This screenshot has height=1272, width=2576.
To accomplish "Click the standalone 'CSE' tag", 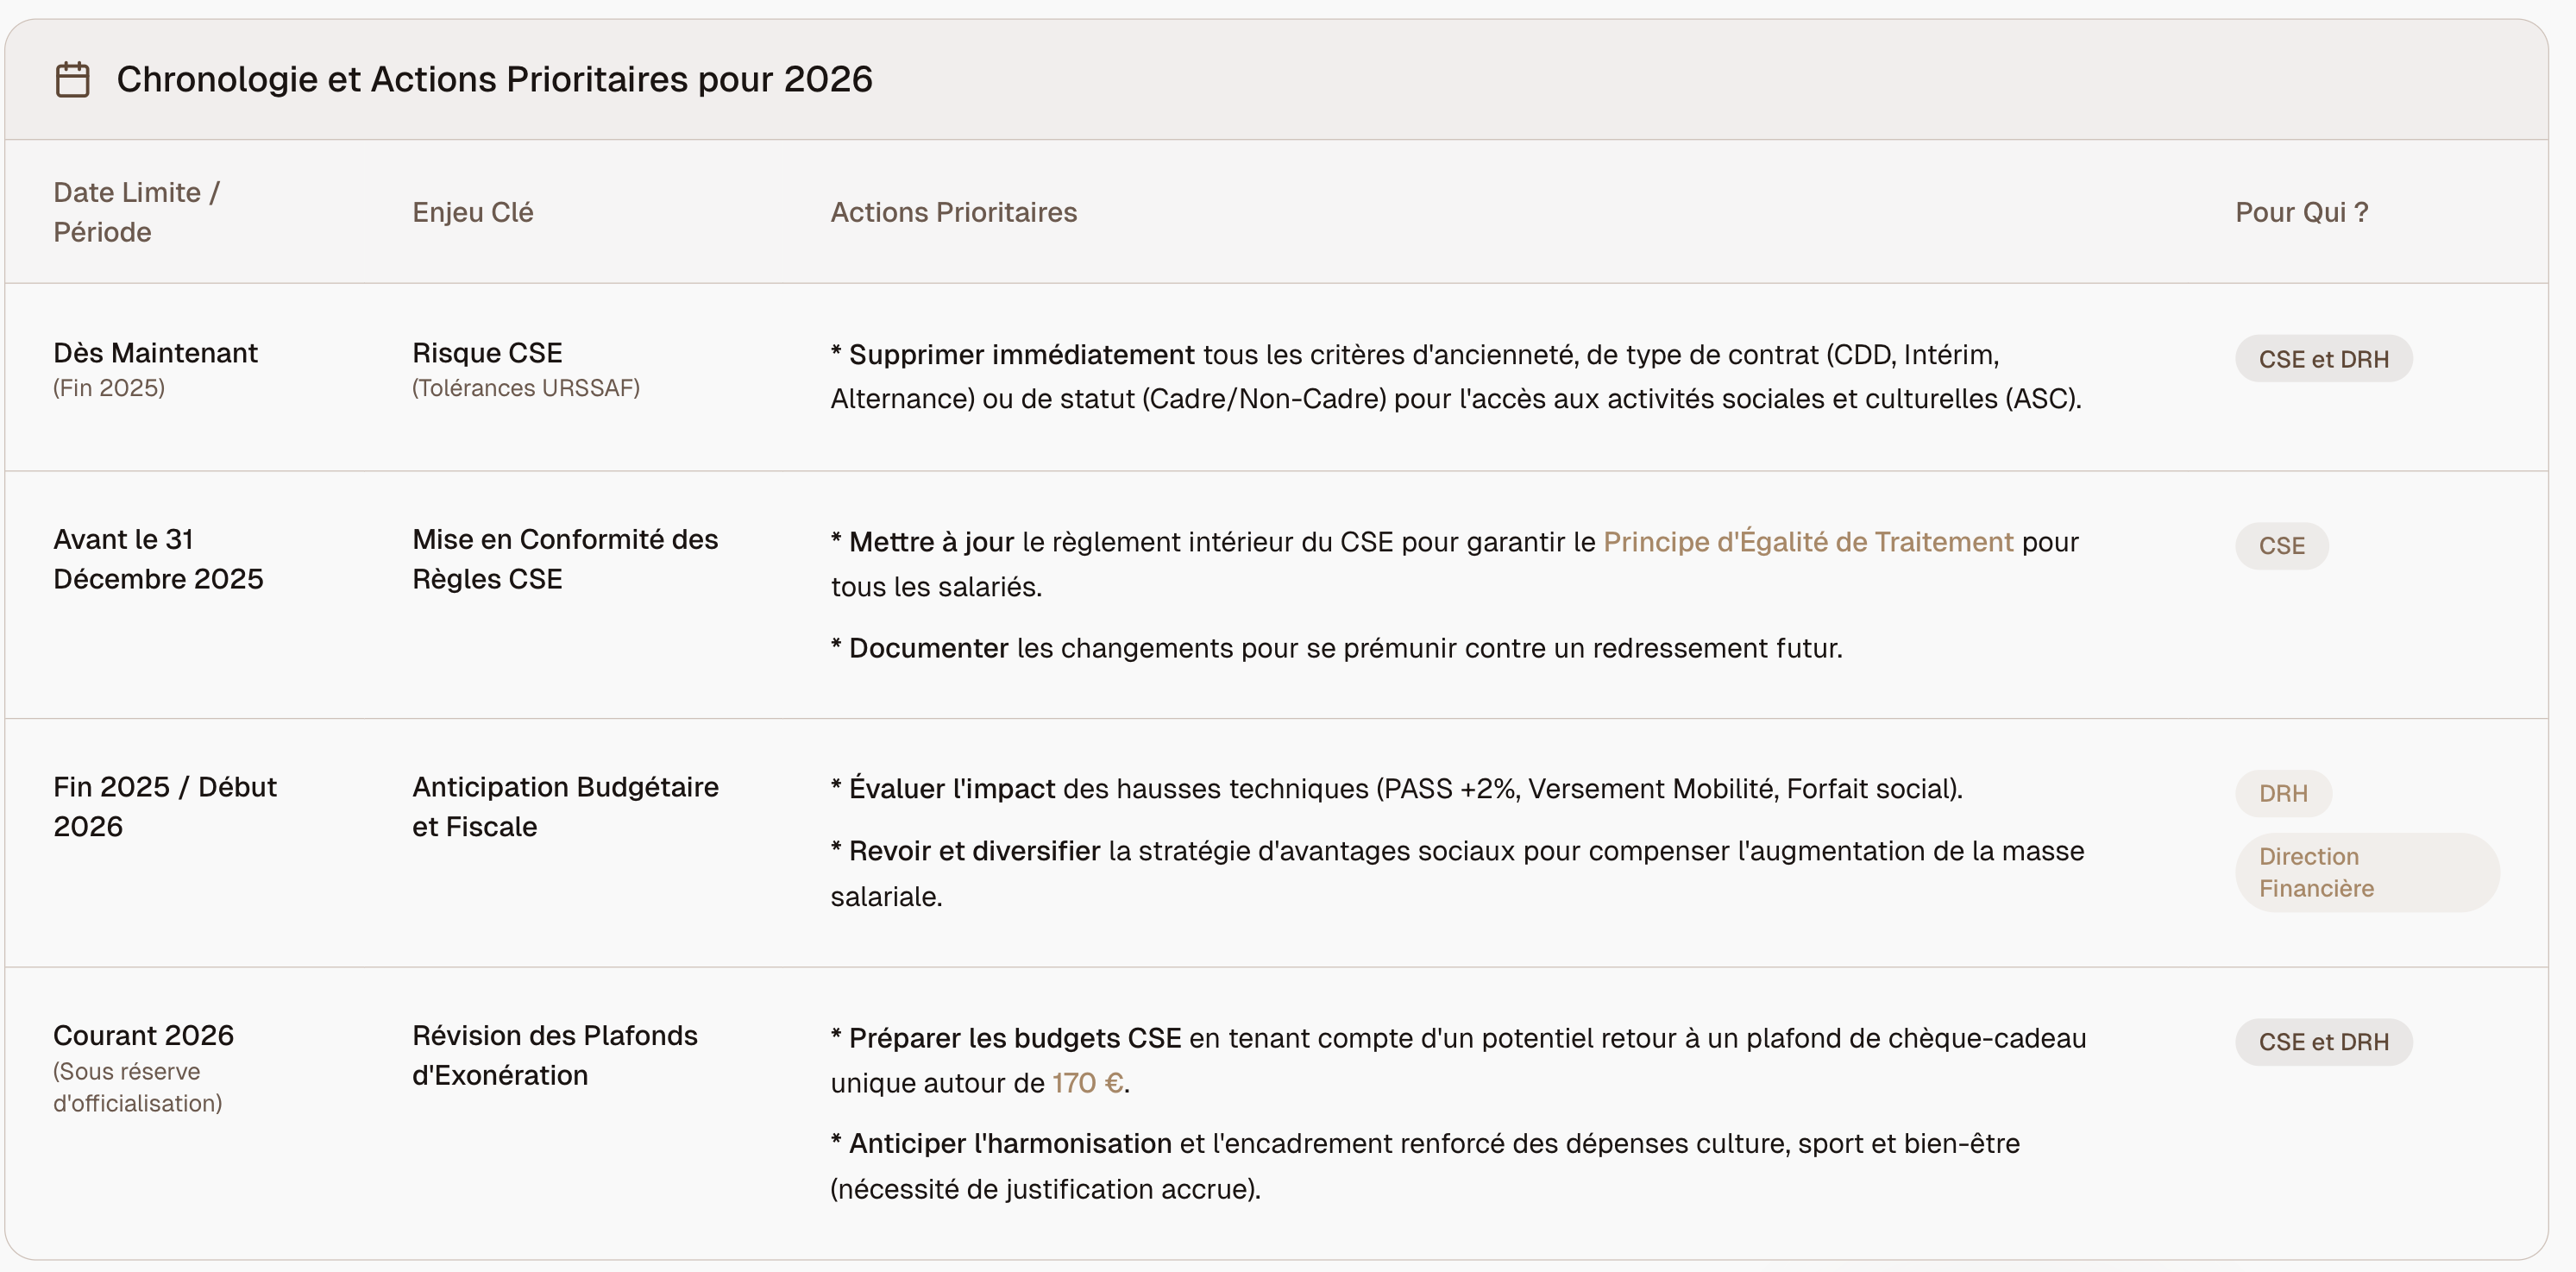I will [2281, 546].
